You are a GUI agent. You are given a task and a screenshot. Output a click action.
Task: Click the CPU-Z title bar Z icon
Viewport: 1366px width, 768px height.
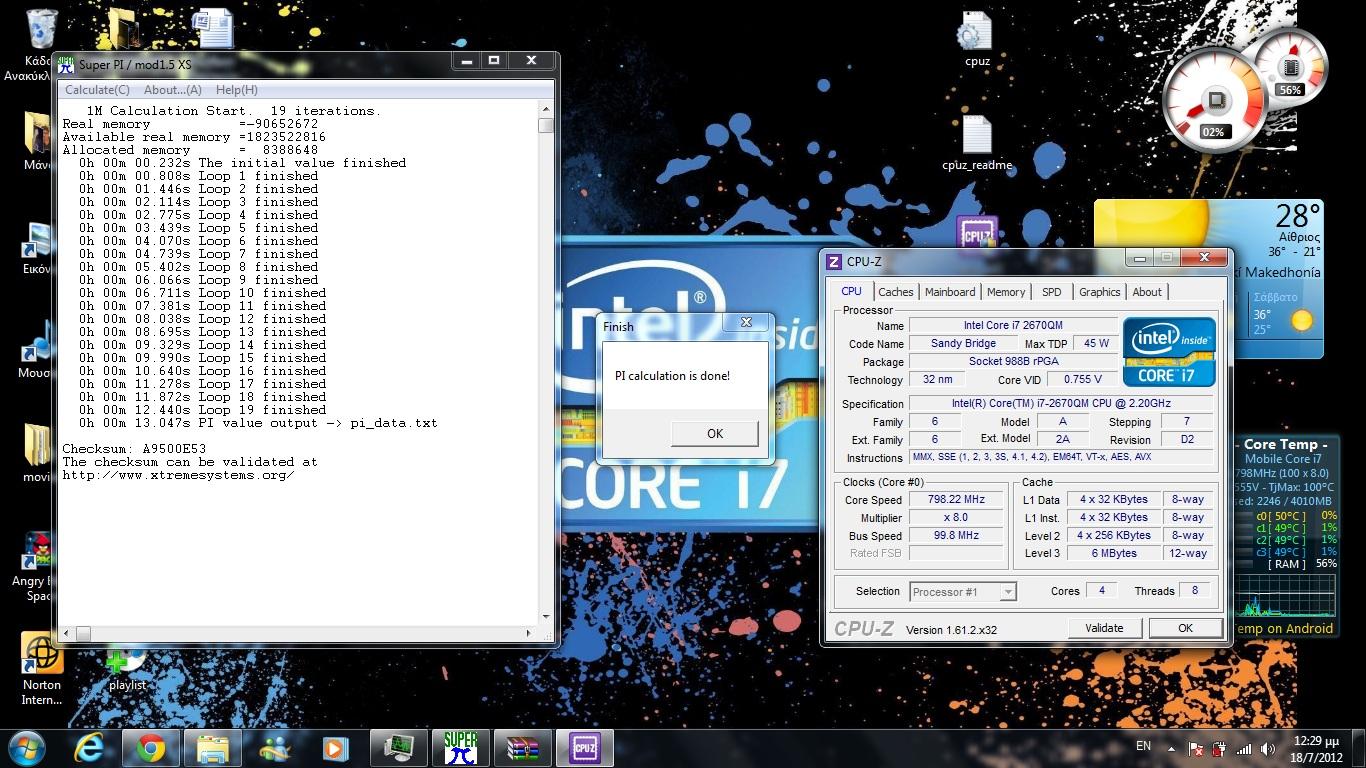click(834, 262)
